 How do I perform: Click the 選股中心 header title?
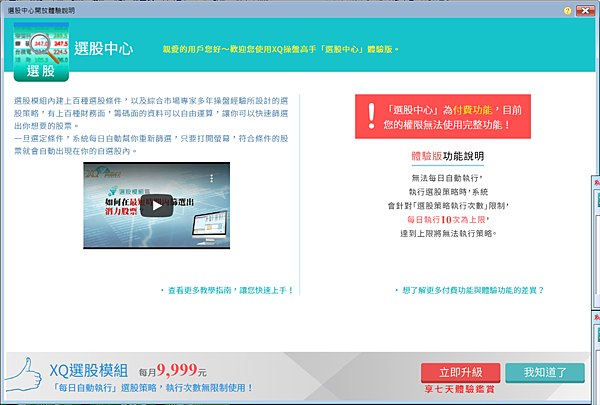click(104, 49)
